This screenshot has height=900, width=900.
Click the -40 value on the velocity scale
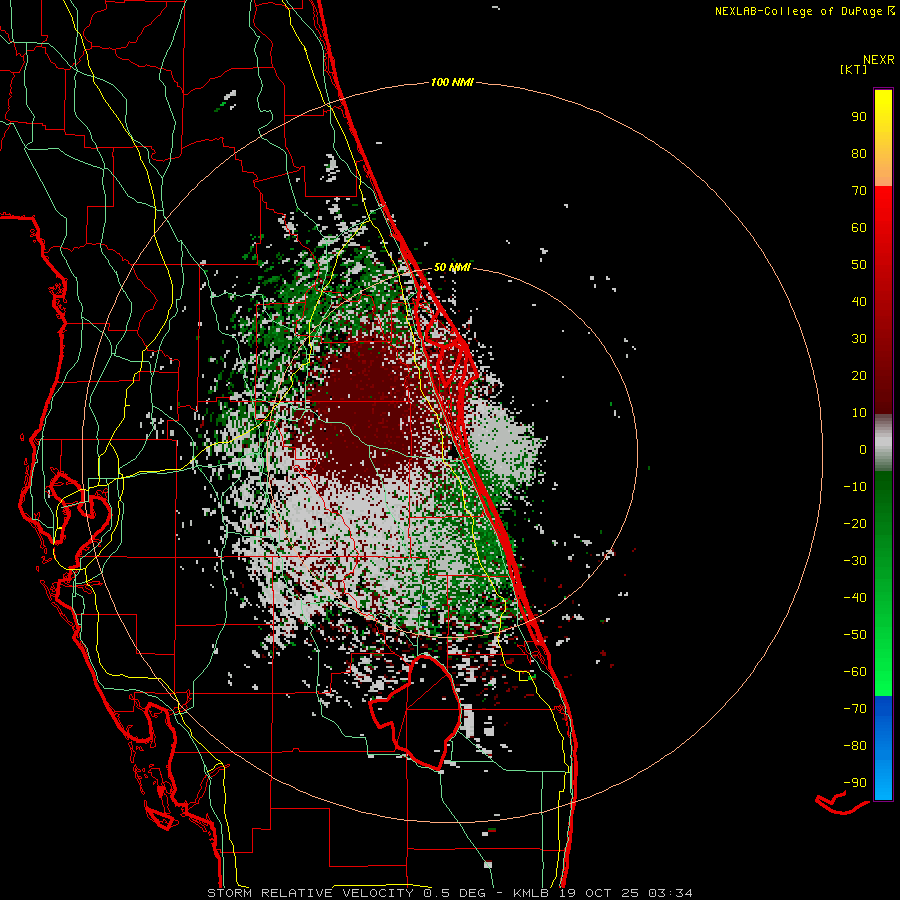pos(855,598)
